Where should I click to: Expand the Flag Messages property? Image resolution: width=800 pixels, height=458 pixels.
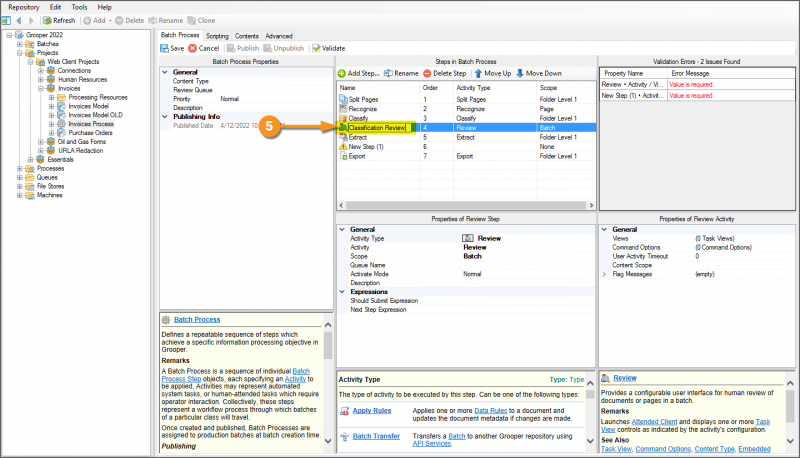point(603,273)
